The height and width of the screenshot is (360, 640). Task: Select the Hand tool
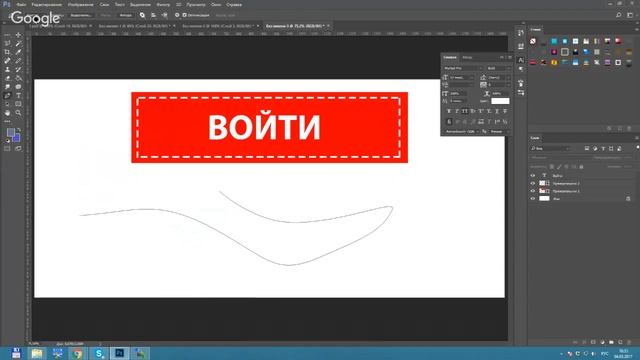pos(7,113)
